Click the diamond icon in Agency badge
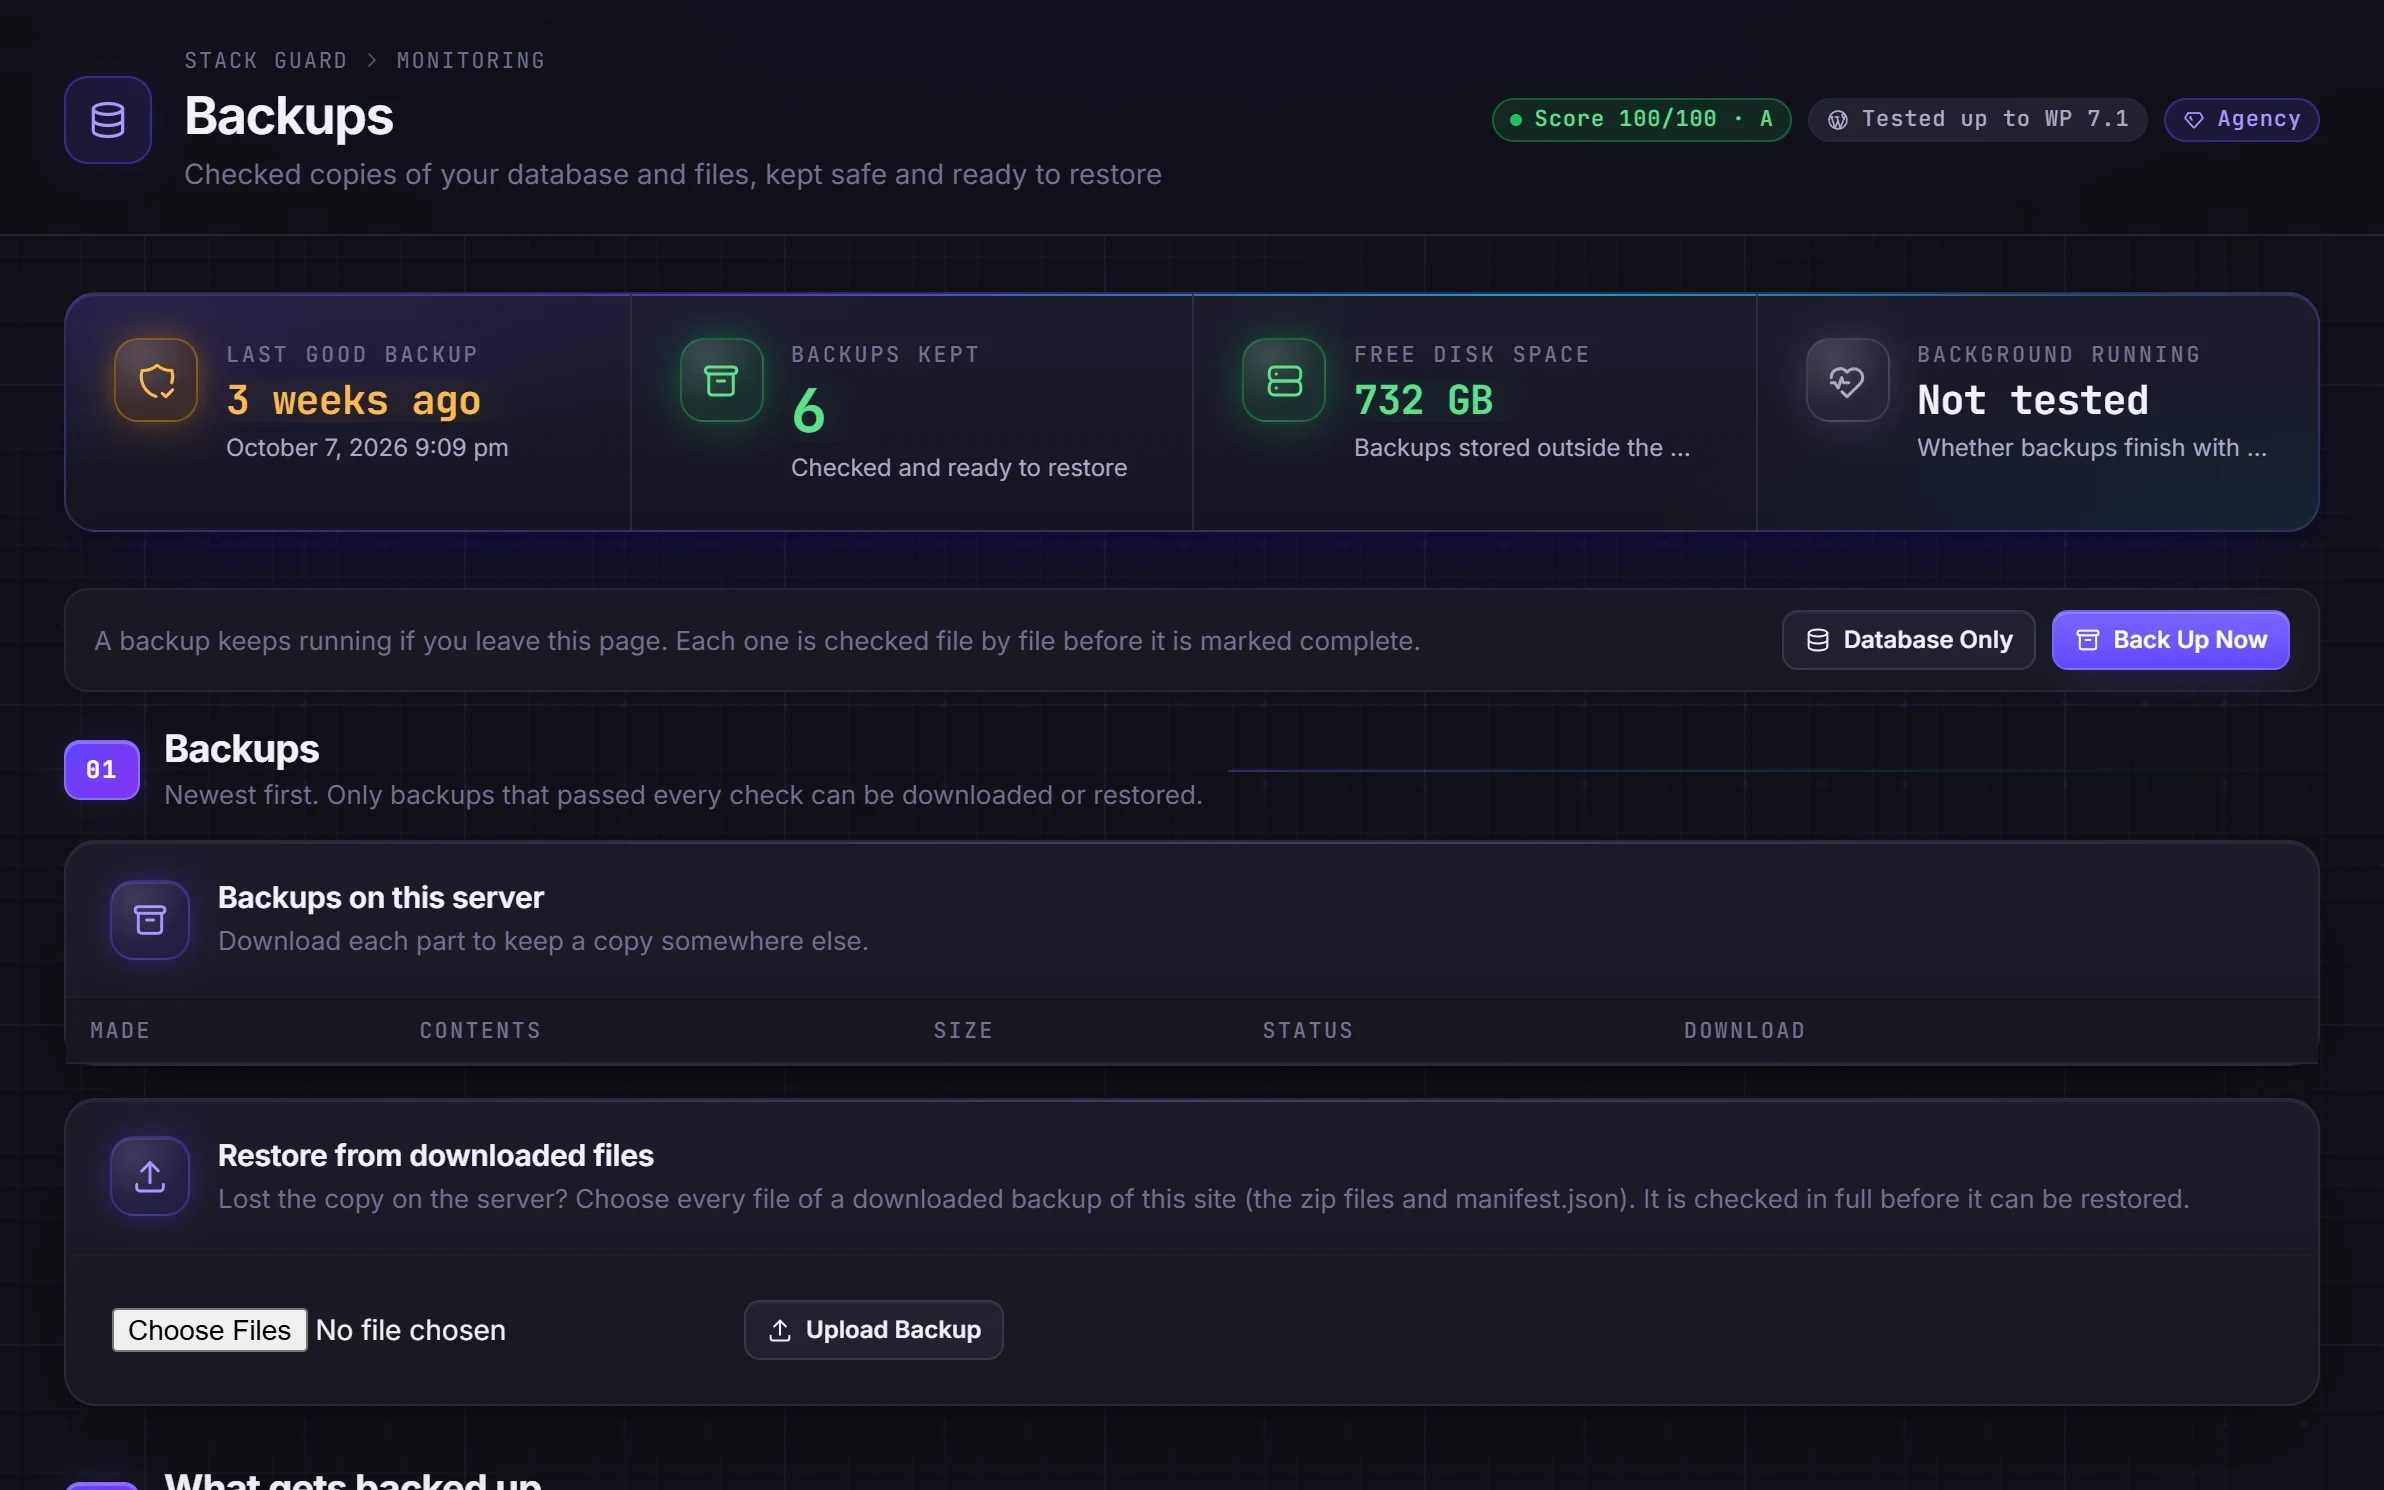Viewport: 2384px width, 1490px height. 2193,120
